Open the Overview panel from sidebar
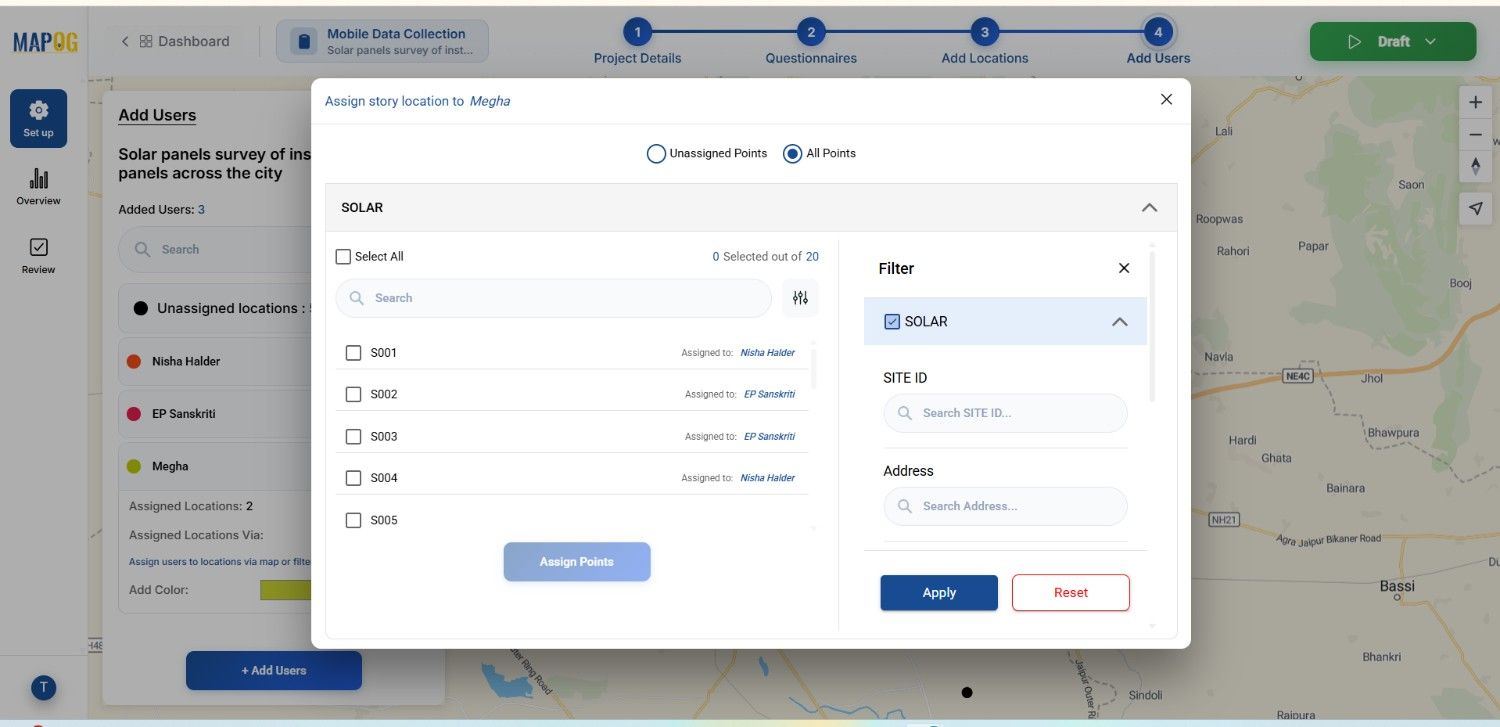The image size is (1500, 727). (x=38, y=188)
